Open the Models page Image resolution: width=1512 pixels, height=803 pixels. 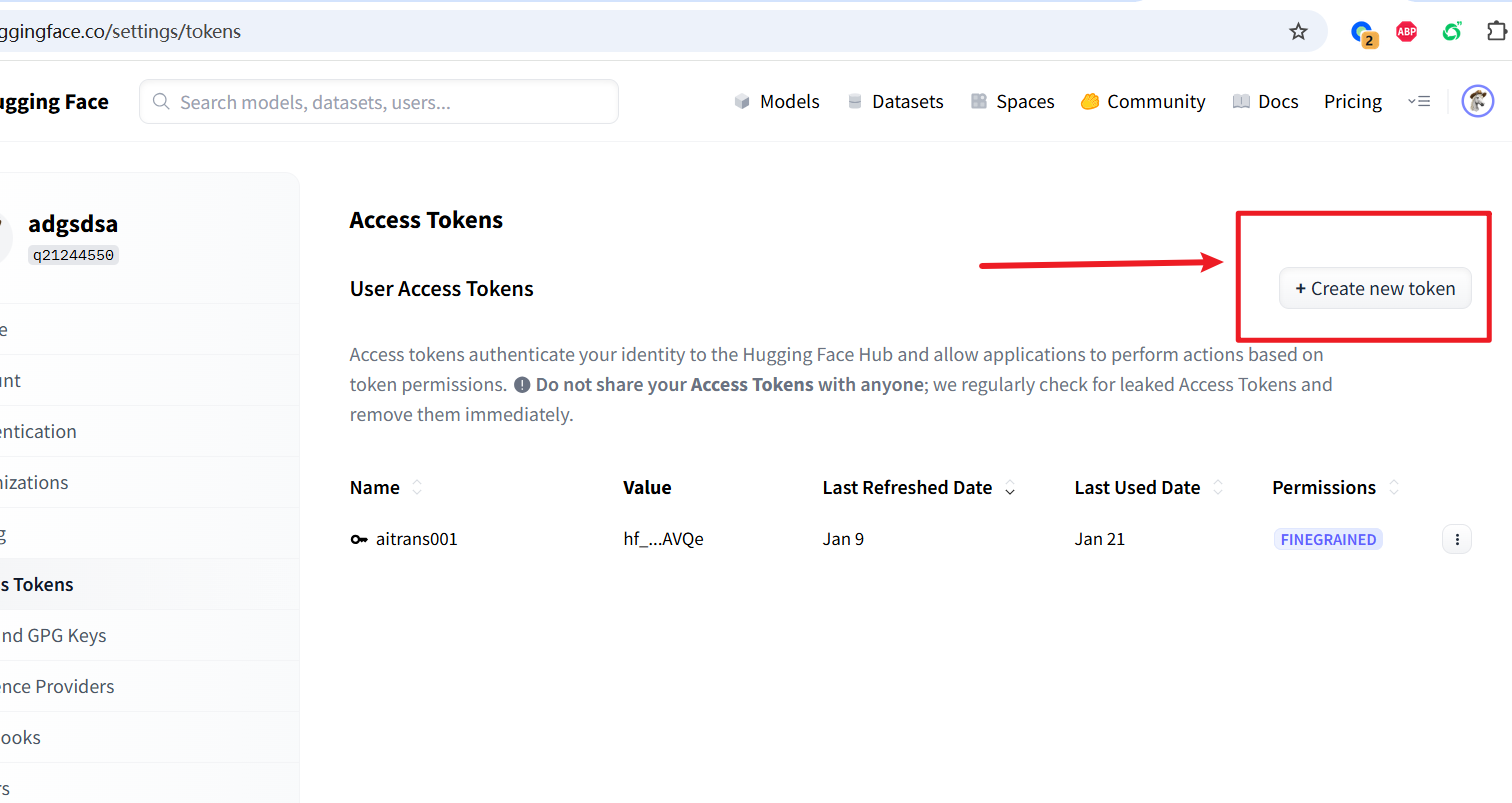(x=777, y=101)
